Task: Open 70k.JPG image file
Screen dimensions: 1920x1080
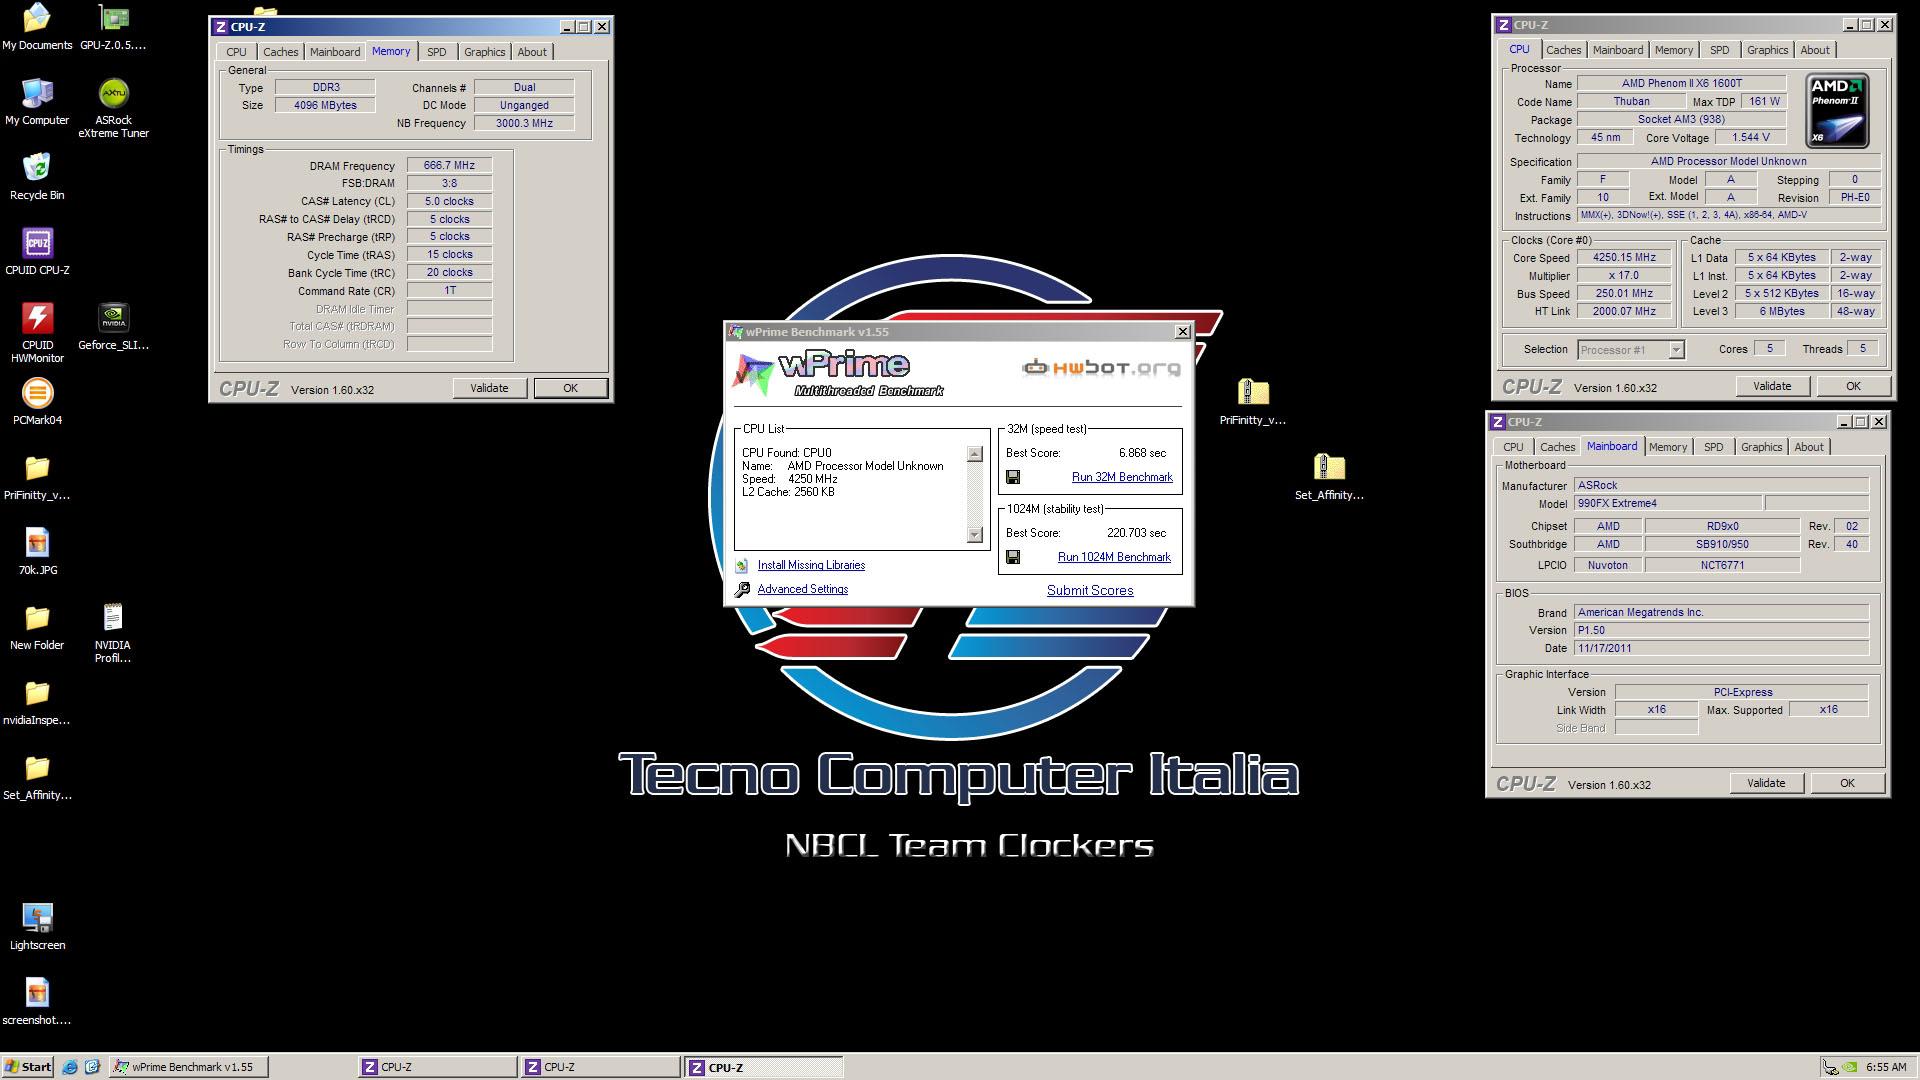Action: click(x=37, y=552)
